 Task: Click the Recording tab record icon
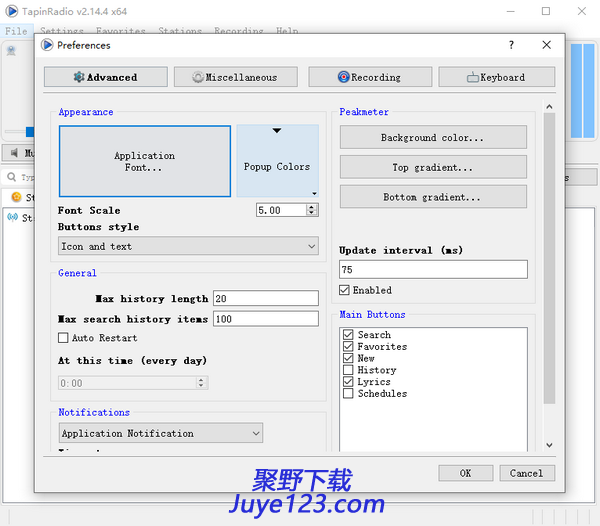pos(344,77)
